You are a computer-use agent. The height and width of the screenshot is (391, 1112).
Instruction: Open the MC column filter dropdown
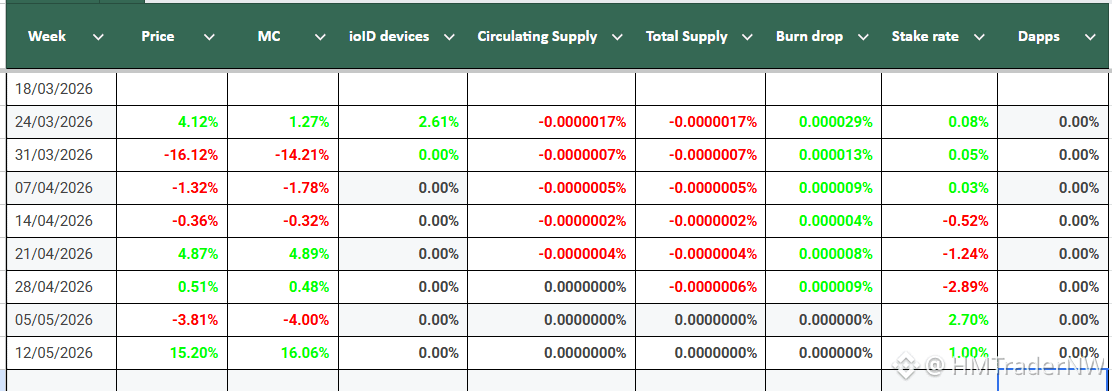click(x=321, y=37)
